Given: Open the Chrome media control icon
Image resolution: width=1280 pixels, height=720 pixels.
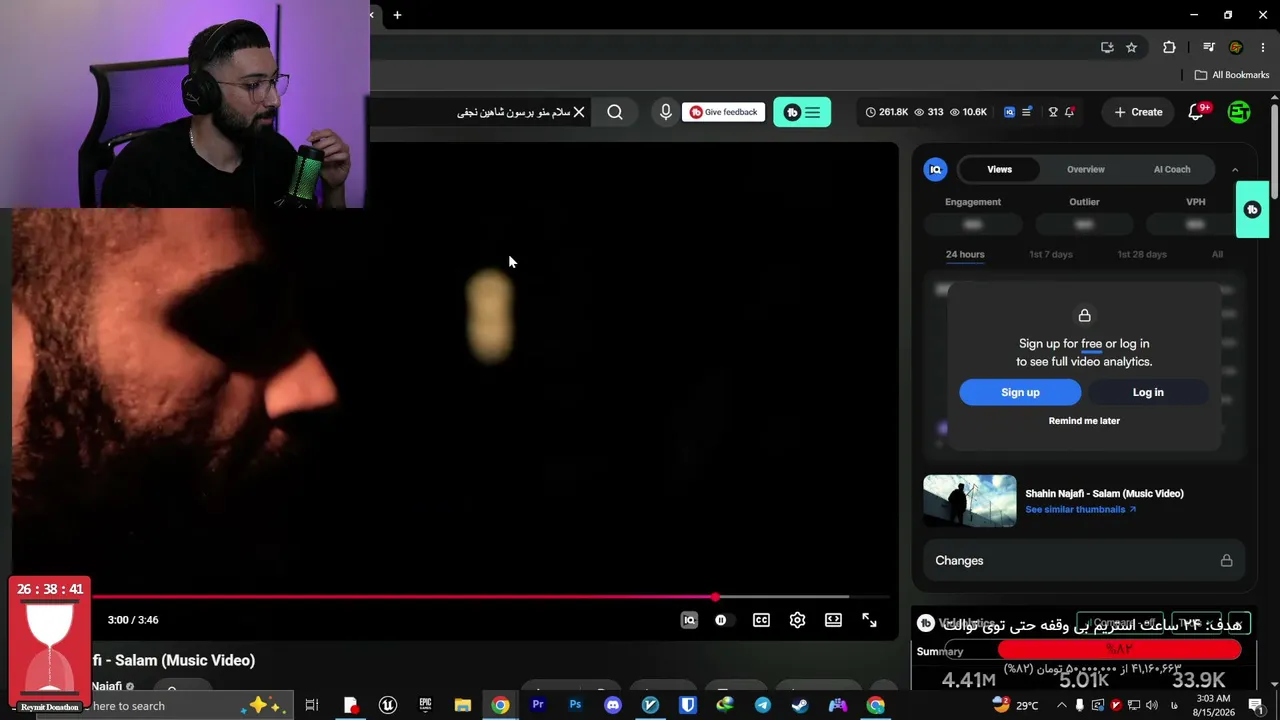Looking at the screenshot, I should (1209, 47).
